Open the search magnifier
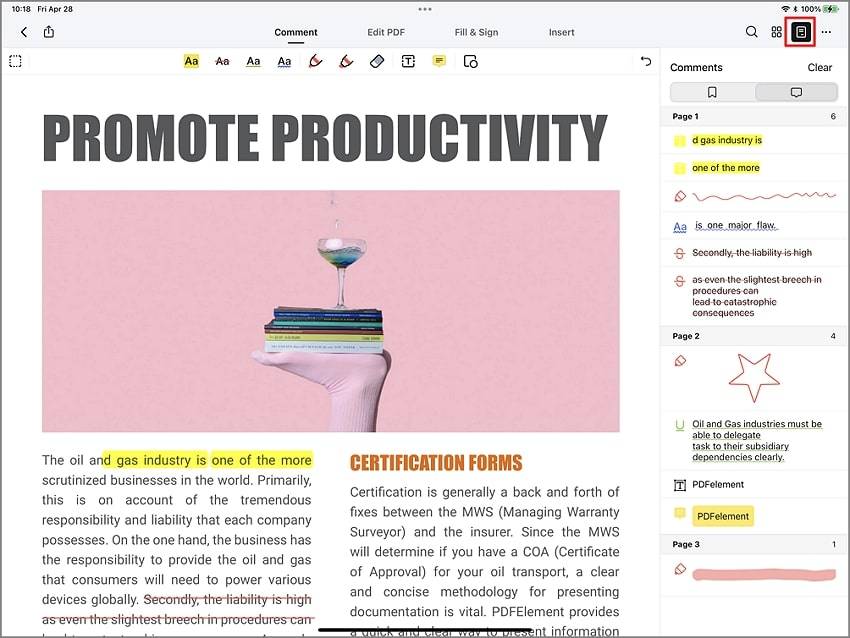Screen dimensions: 850x638 (751, 32)
